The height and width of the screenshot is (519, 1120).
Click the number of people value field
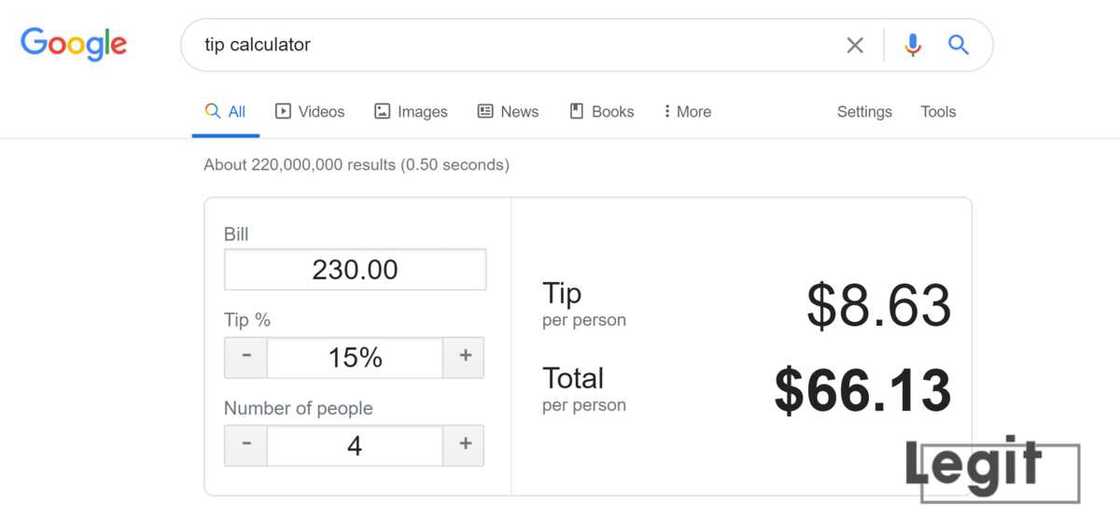click(355, 445)
